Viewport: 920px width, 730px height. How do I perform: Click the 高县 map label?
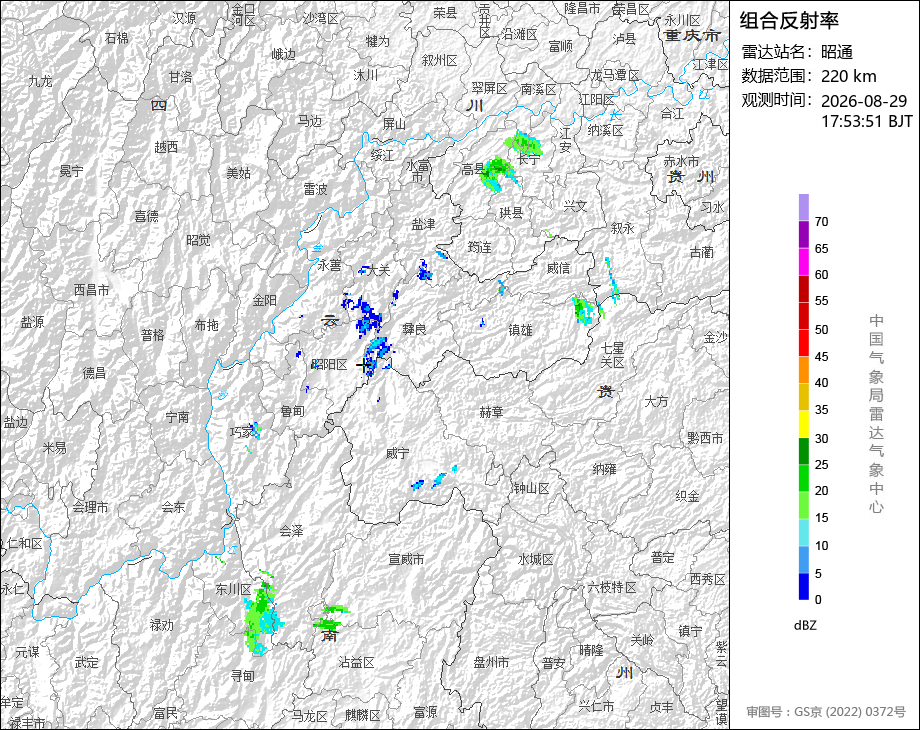(x=473, y=170)
